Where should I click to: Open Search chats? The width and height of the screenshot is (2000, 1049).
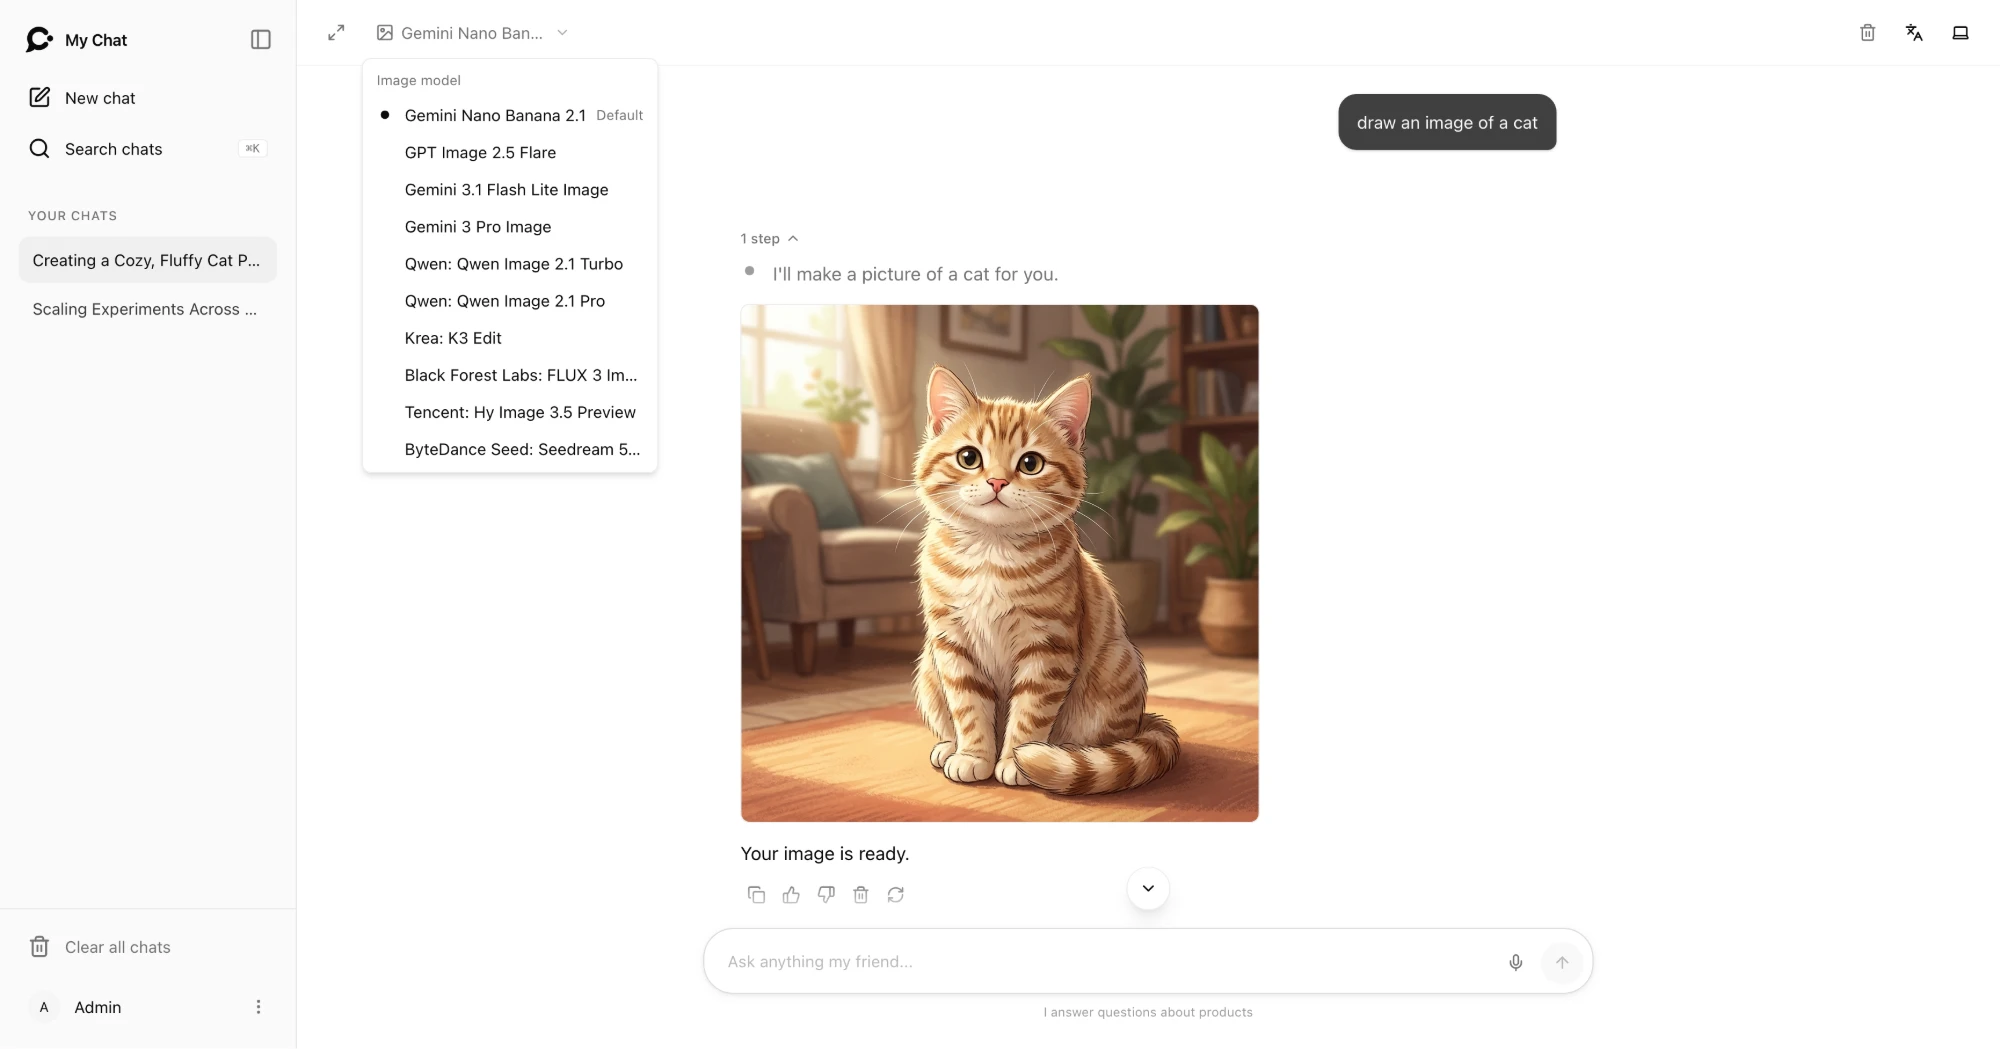pos(148,149)
